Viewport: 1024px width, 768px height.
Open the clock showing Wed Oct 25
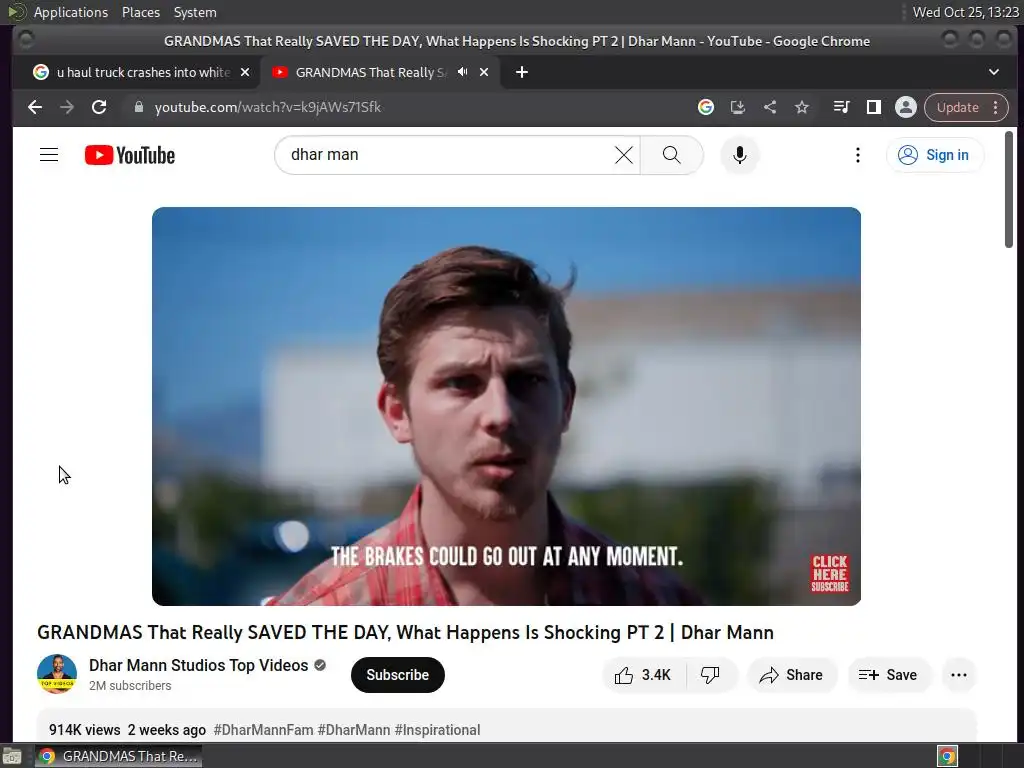(x=965, y=12)
